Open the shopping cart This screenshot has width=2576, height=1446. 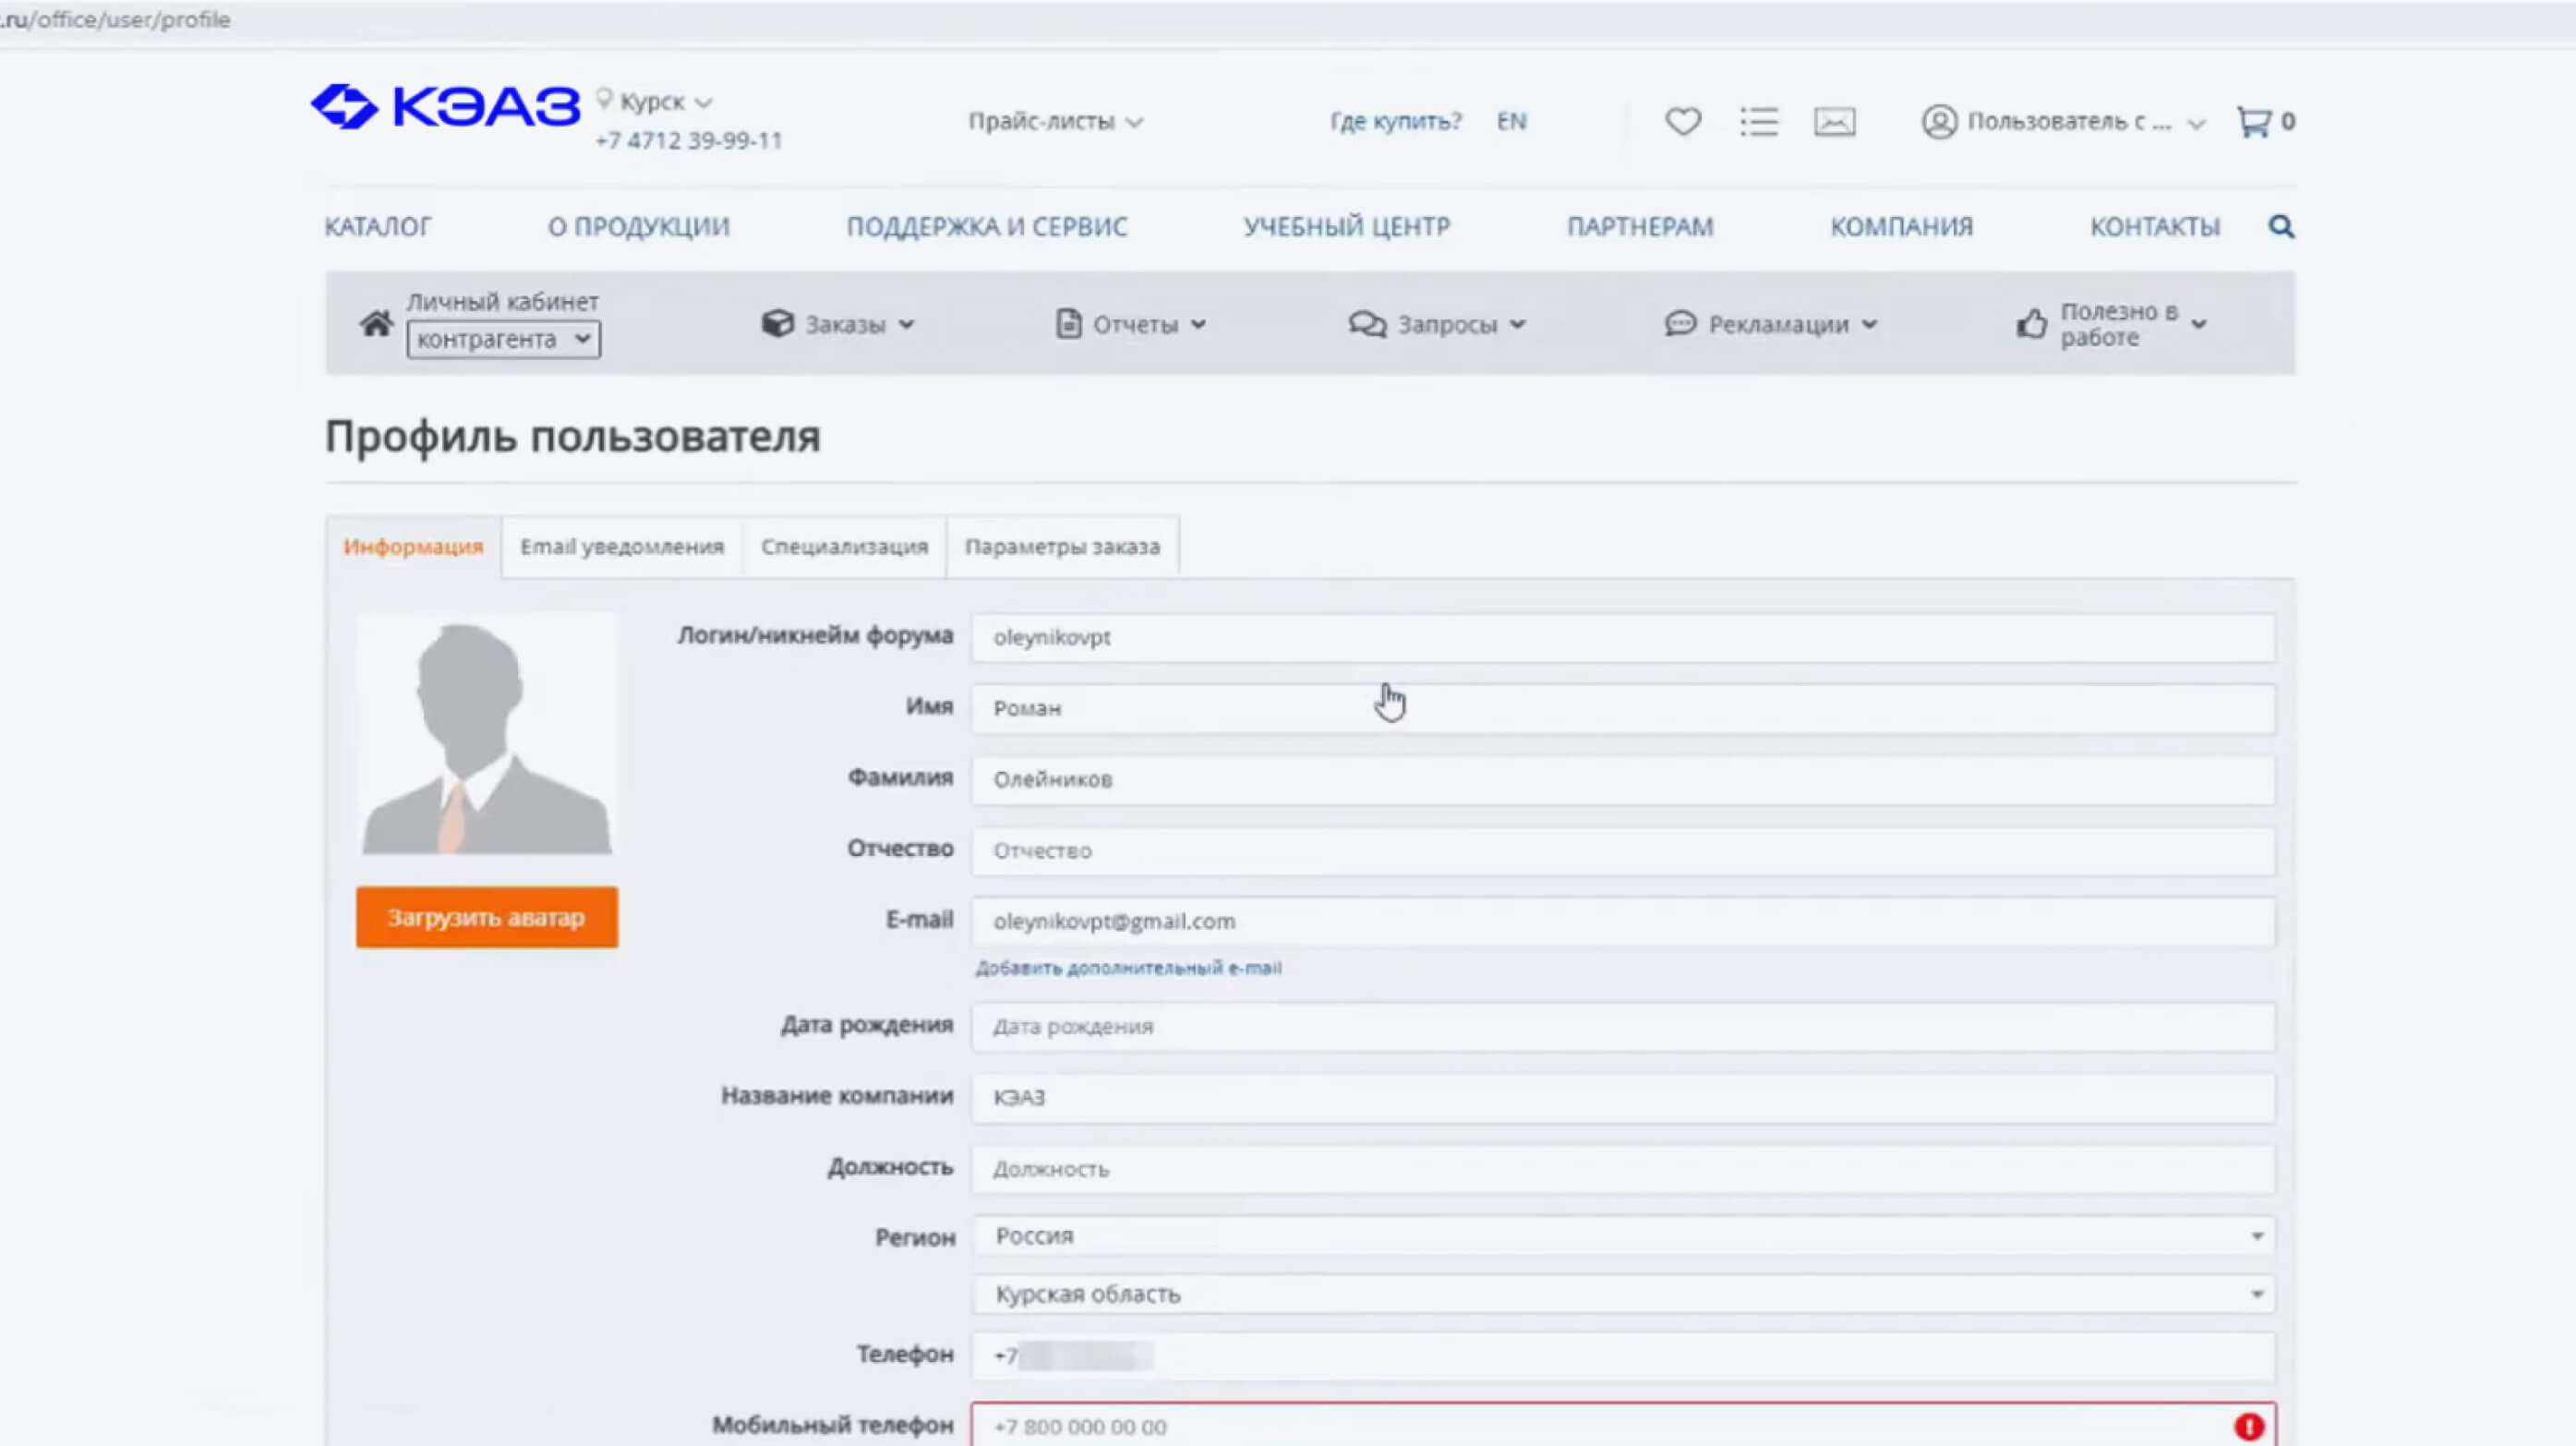(x=2255, y=122)
